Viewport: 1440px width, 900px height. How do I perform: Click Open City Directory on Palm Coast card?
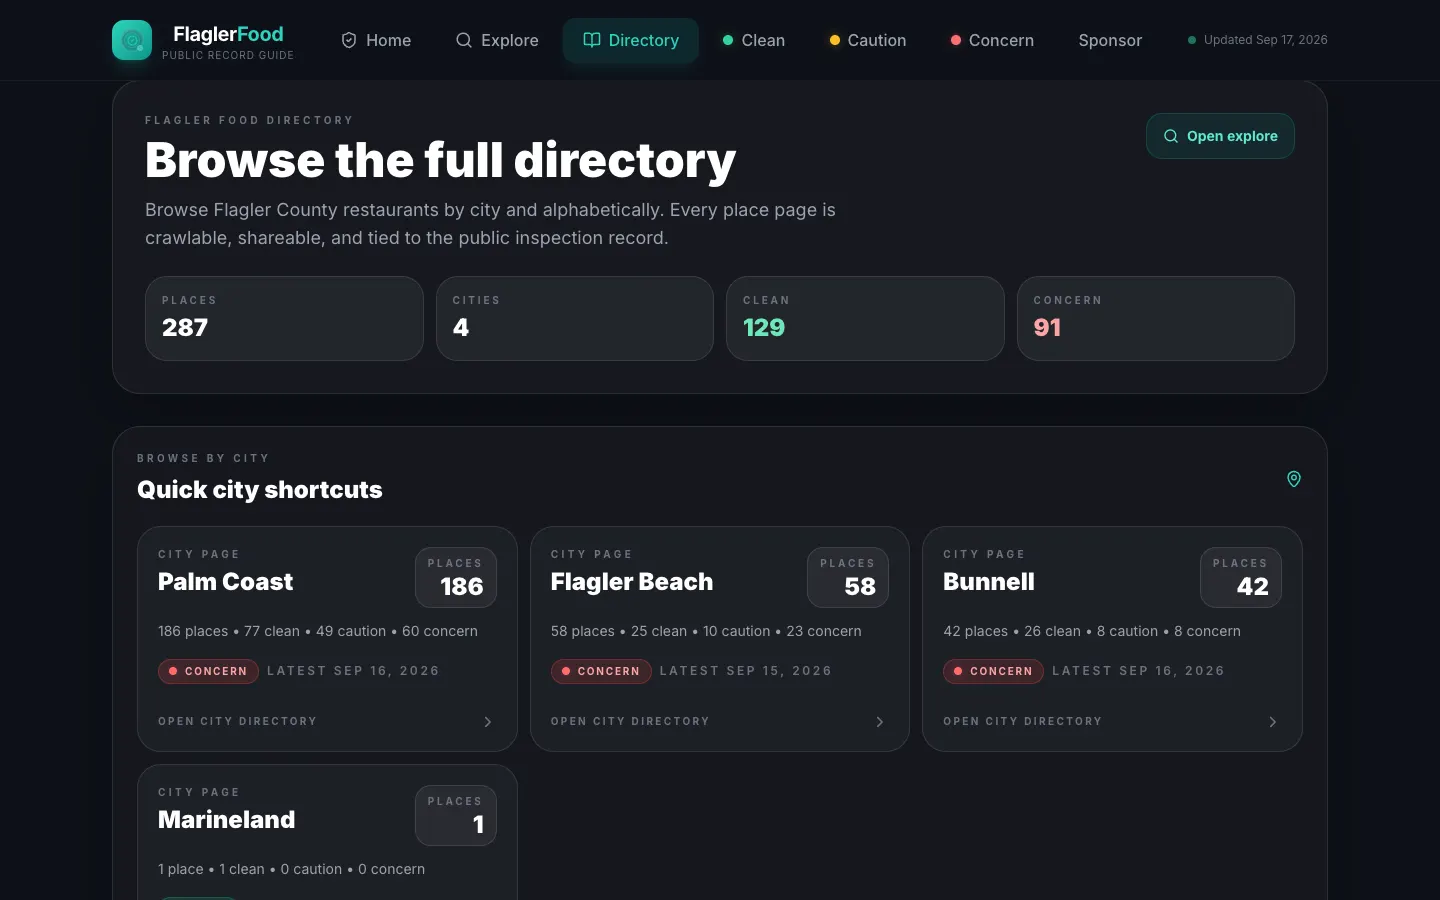[237, 721]
